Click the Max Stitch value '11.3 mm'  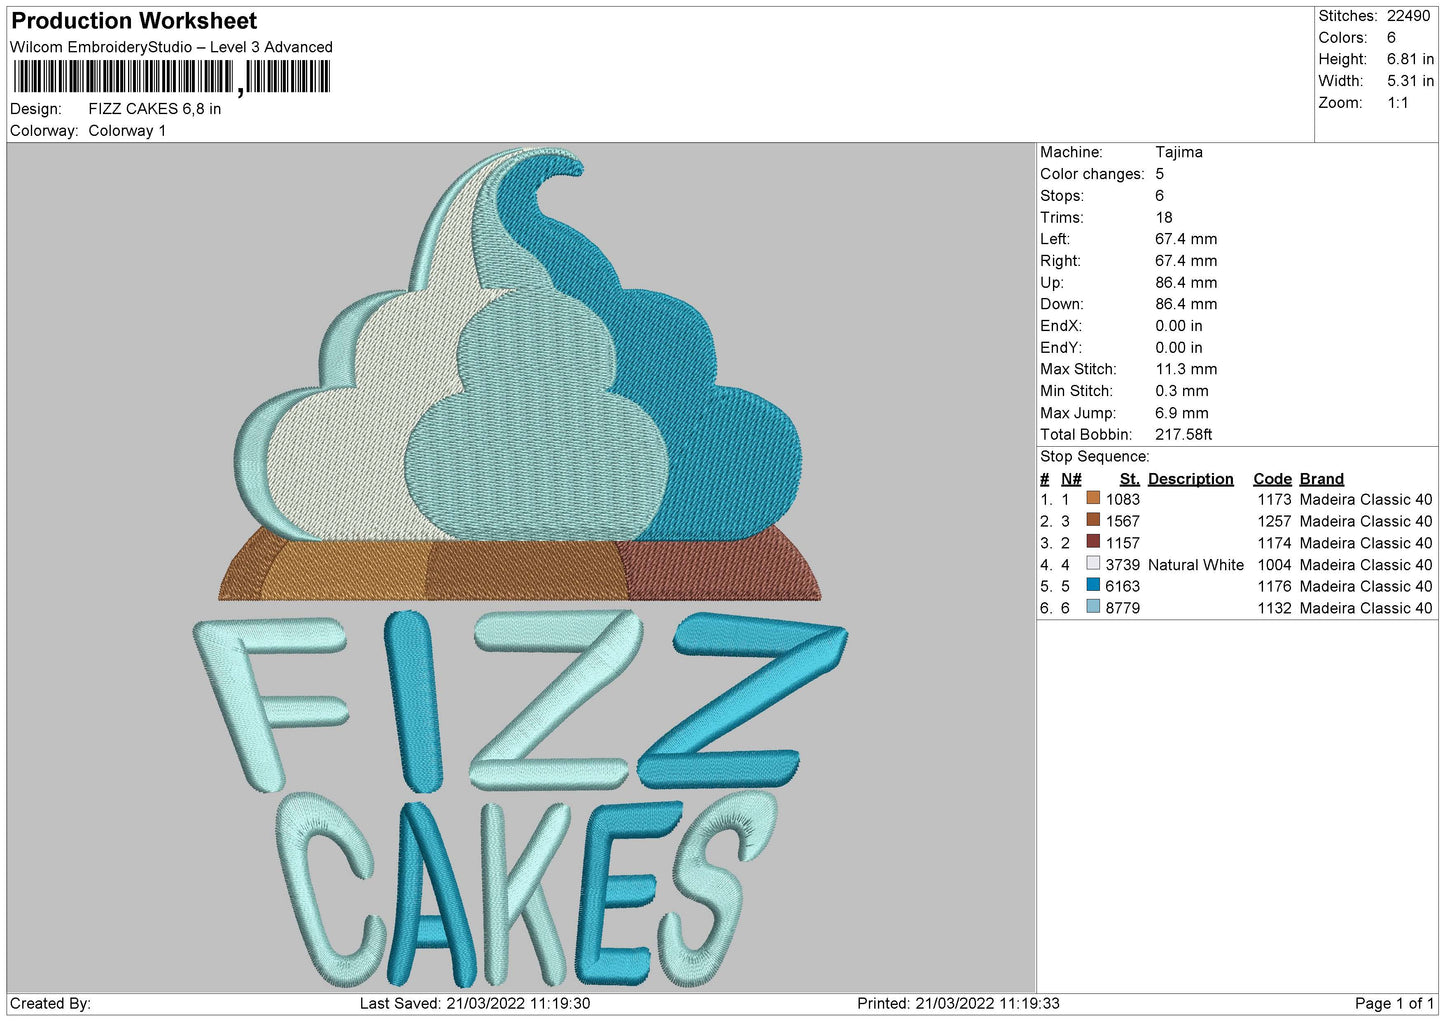(1186, 369)
